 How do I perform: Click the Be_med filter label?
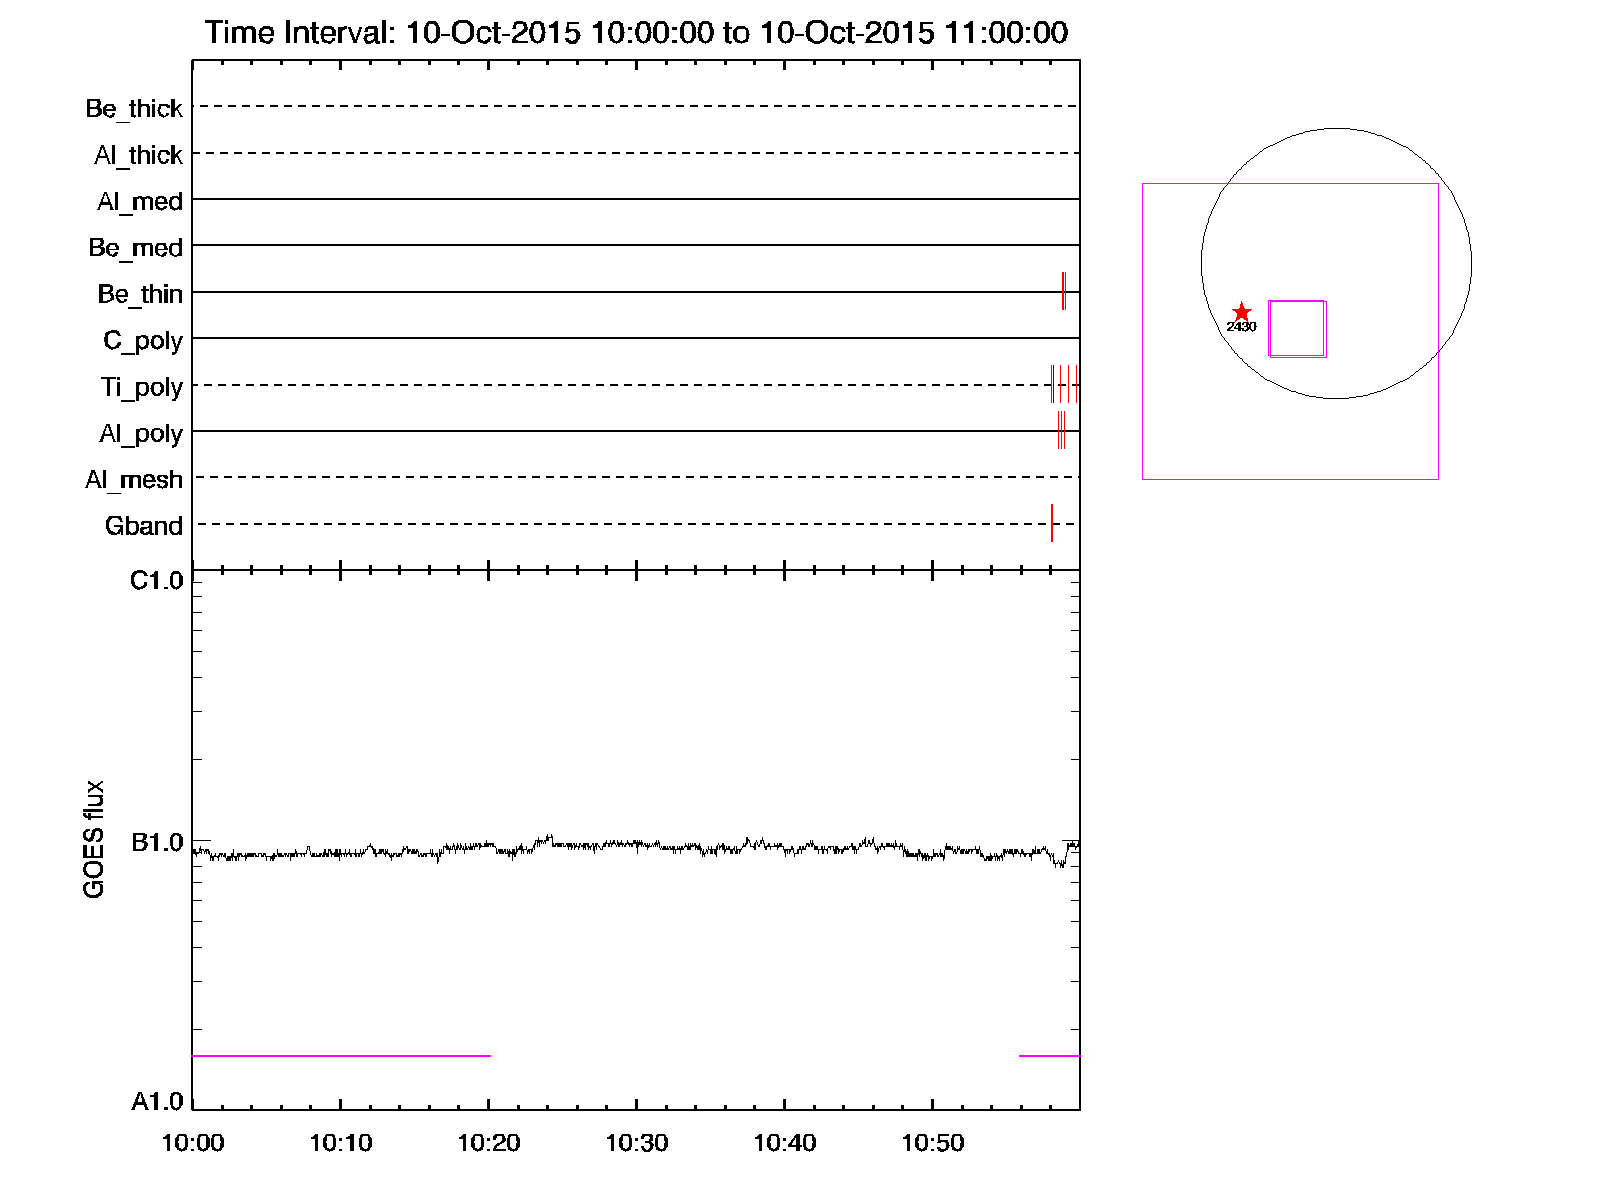[x=136, y=248]
